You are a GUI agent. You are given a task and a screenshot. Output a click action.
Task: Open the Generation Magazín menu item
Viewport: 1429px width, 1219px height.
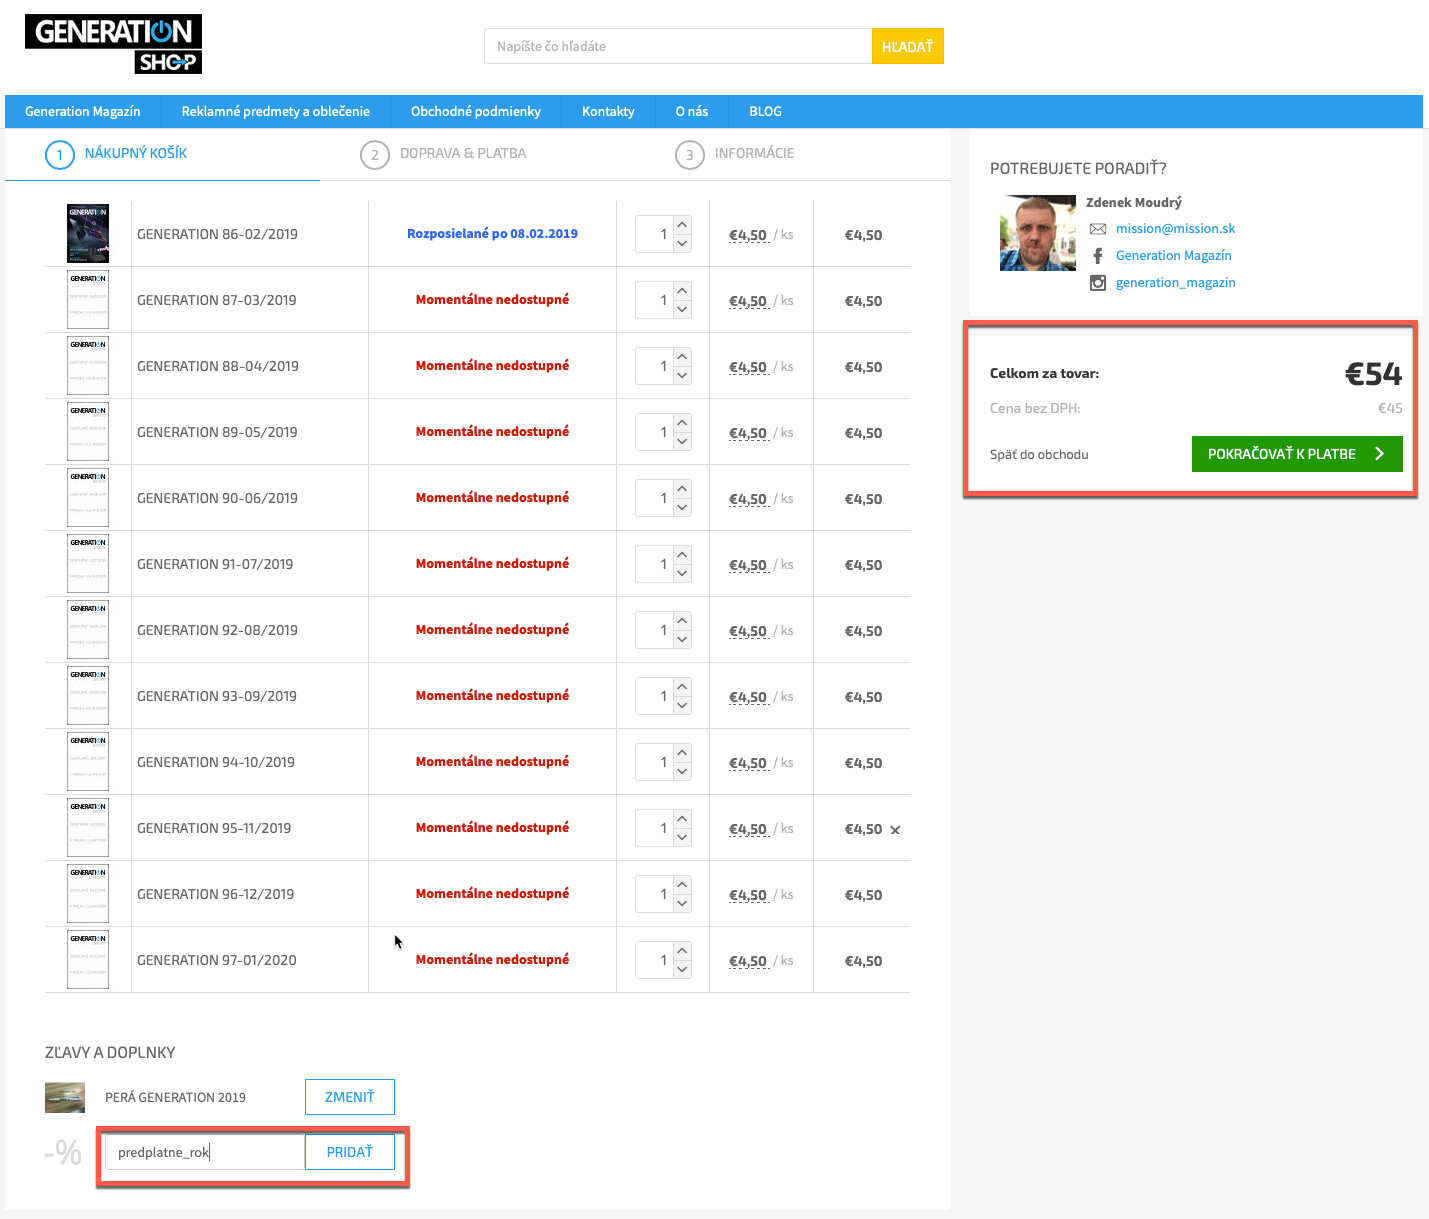83,111
